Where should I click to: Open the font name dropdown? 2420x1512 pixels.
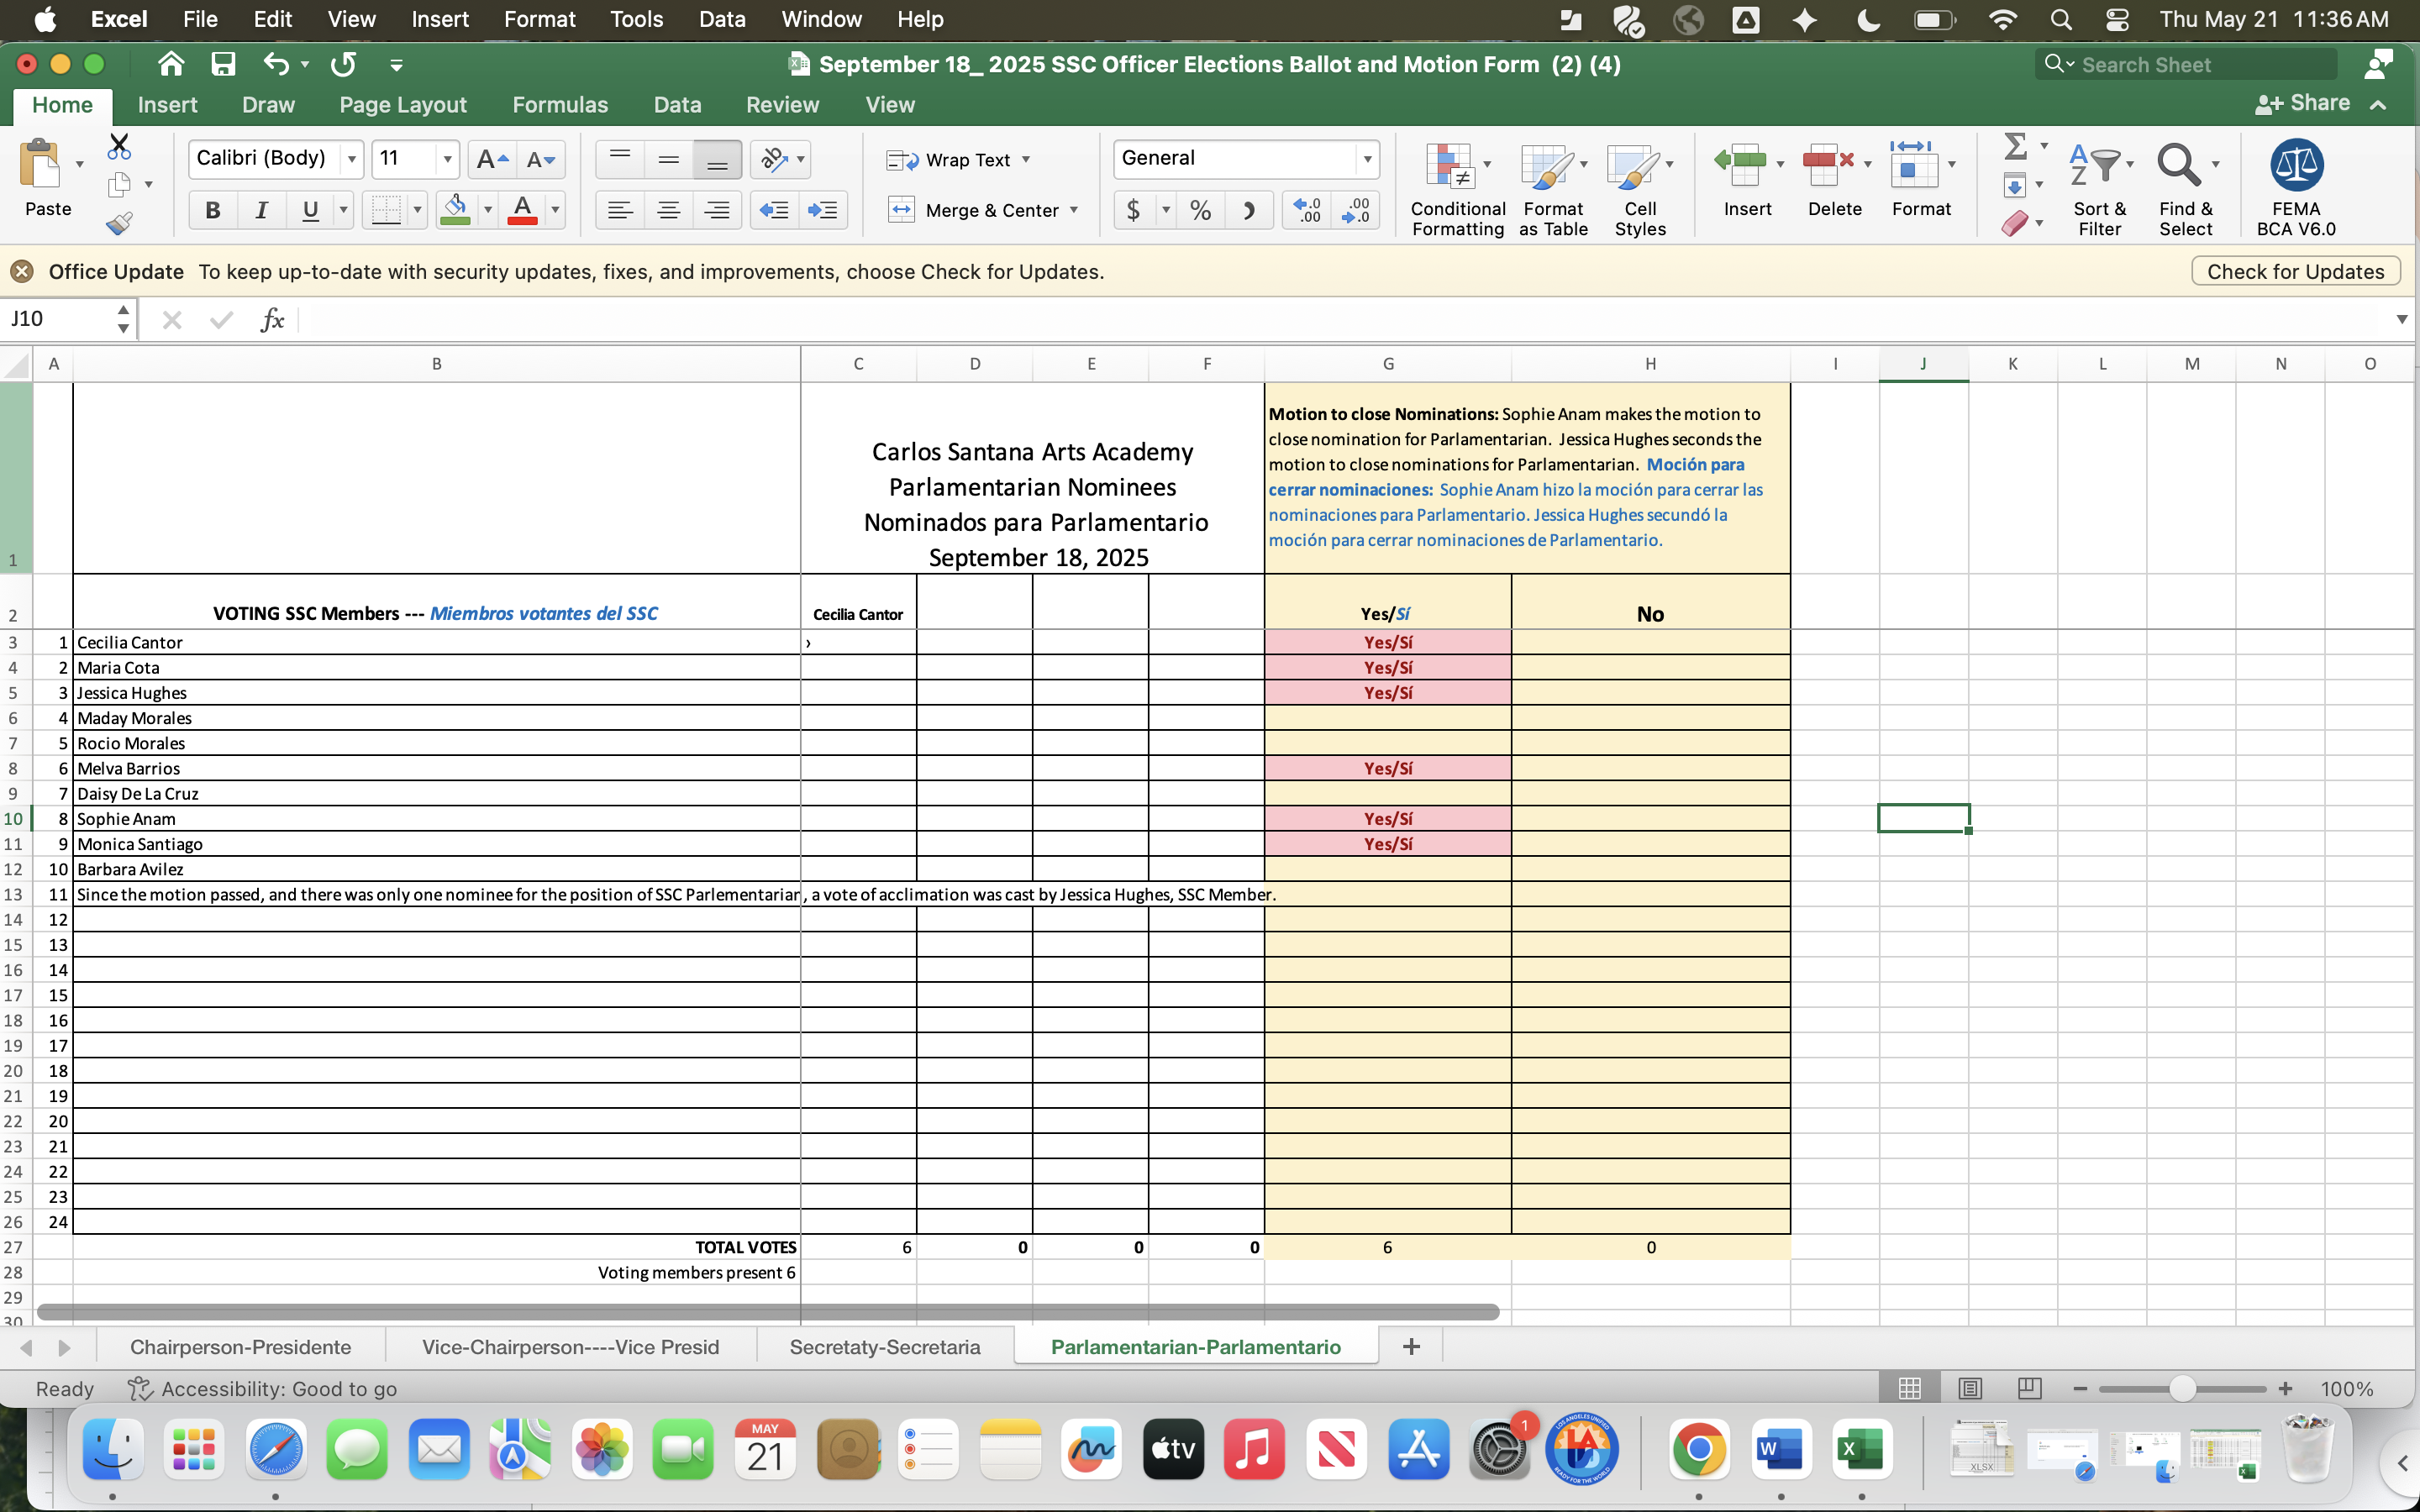[x=352, y=159]
